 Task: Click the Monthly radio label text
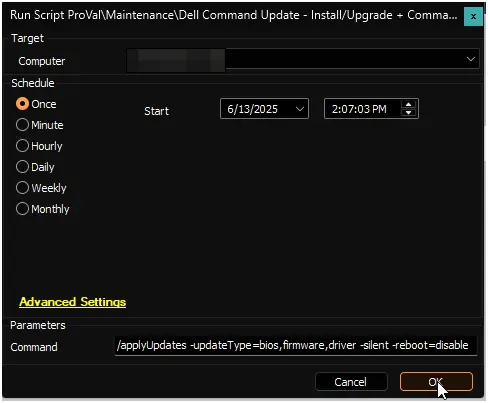(x=50, y=209)
